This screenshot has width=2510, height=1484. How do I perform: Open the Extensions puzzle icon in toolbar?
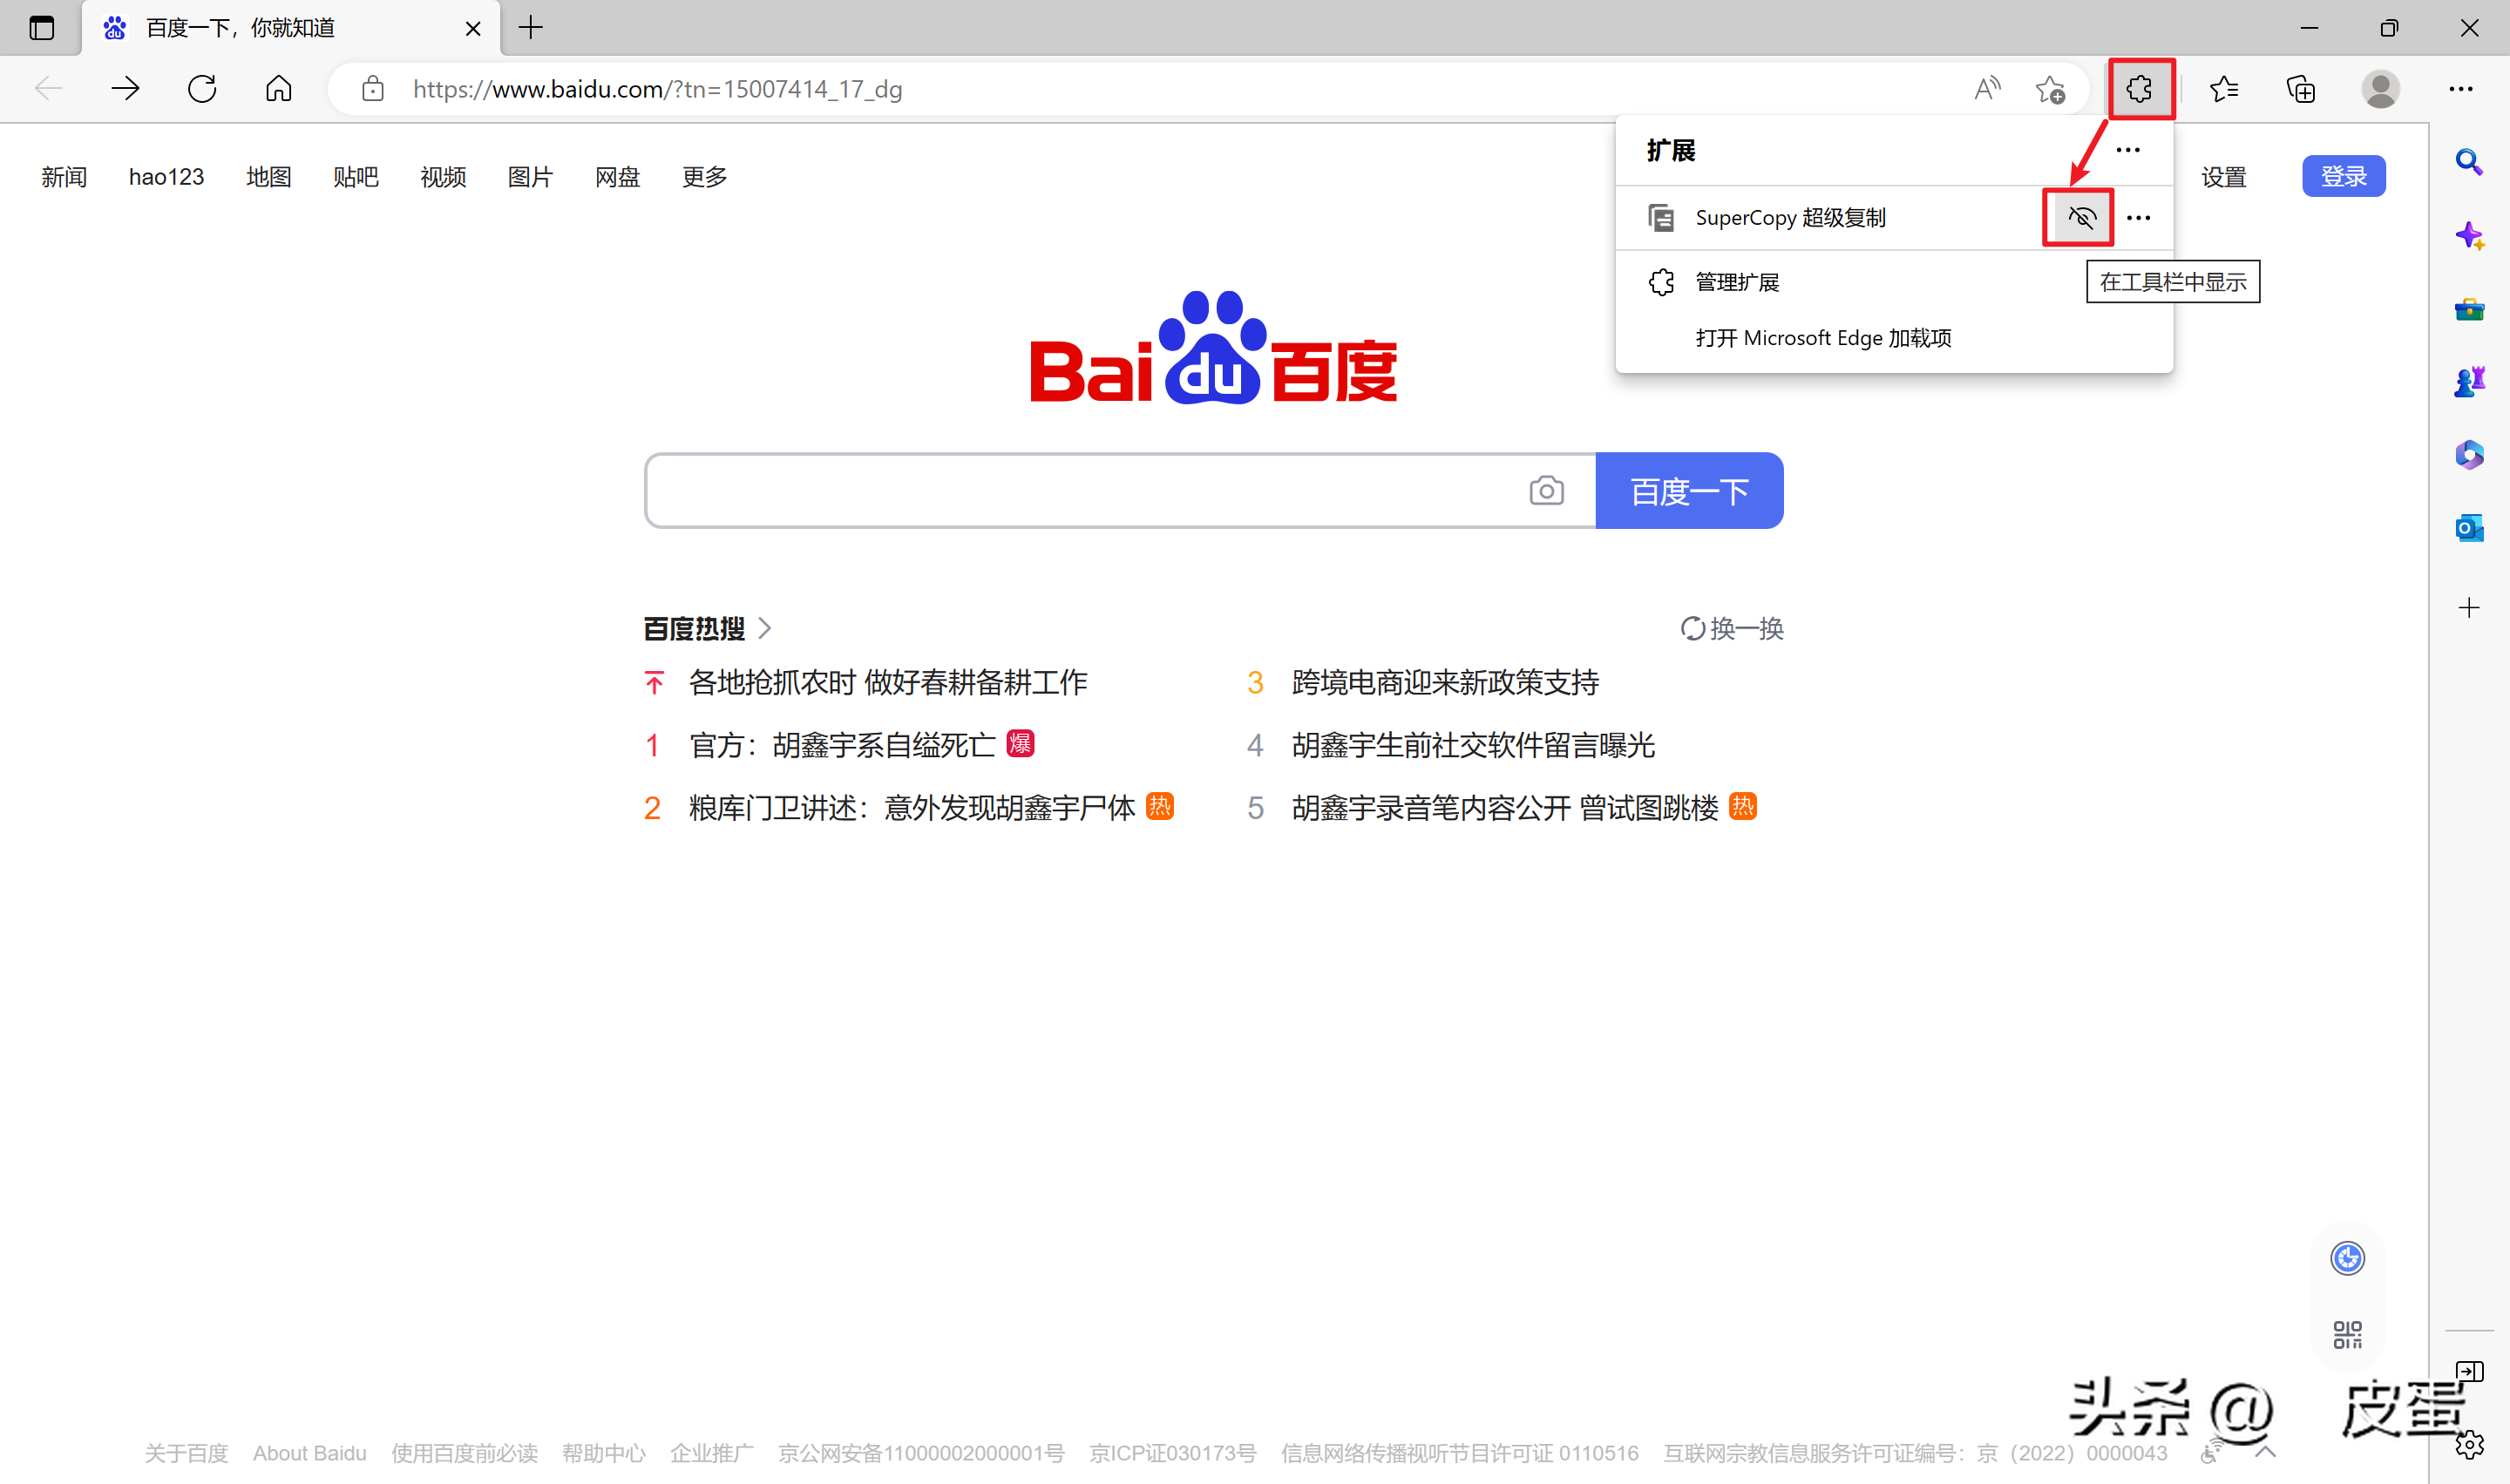2140,89
